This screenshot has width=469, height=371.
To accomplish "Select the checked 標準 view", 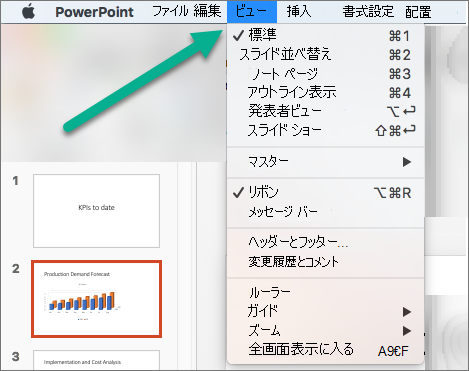I will point(325,35).
